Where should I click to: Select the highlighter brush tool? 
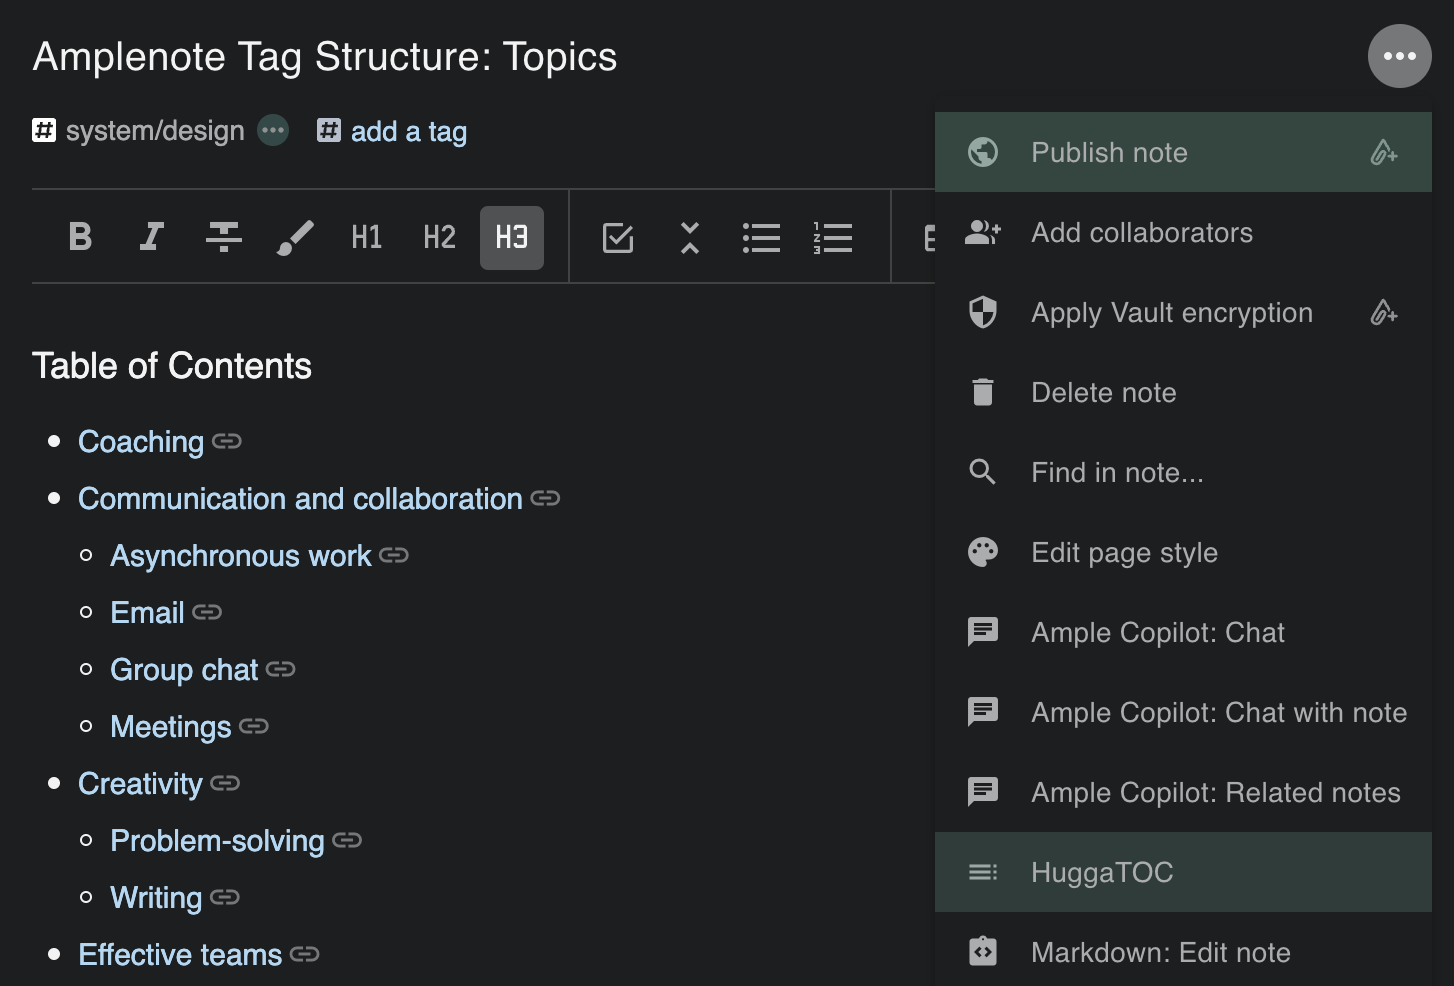pyautogui.click(x=295, y=237)
